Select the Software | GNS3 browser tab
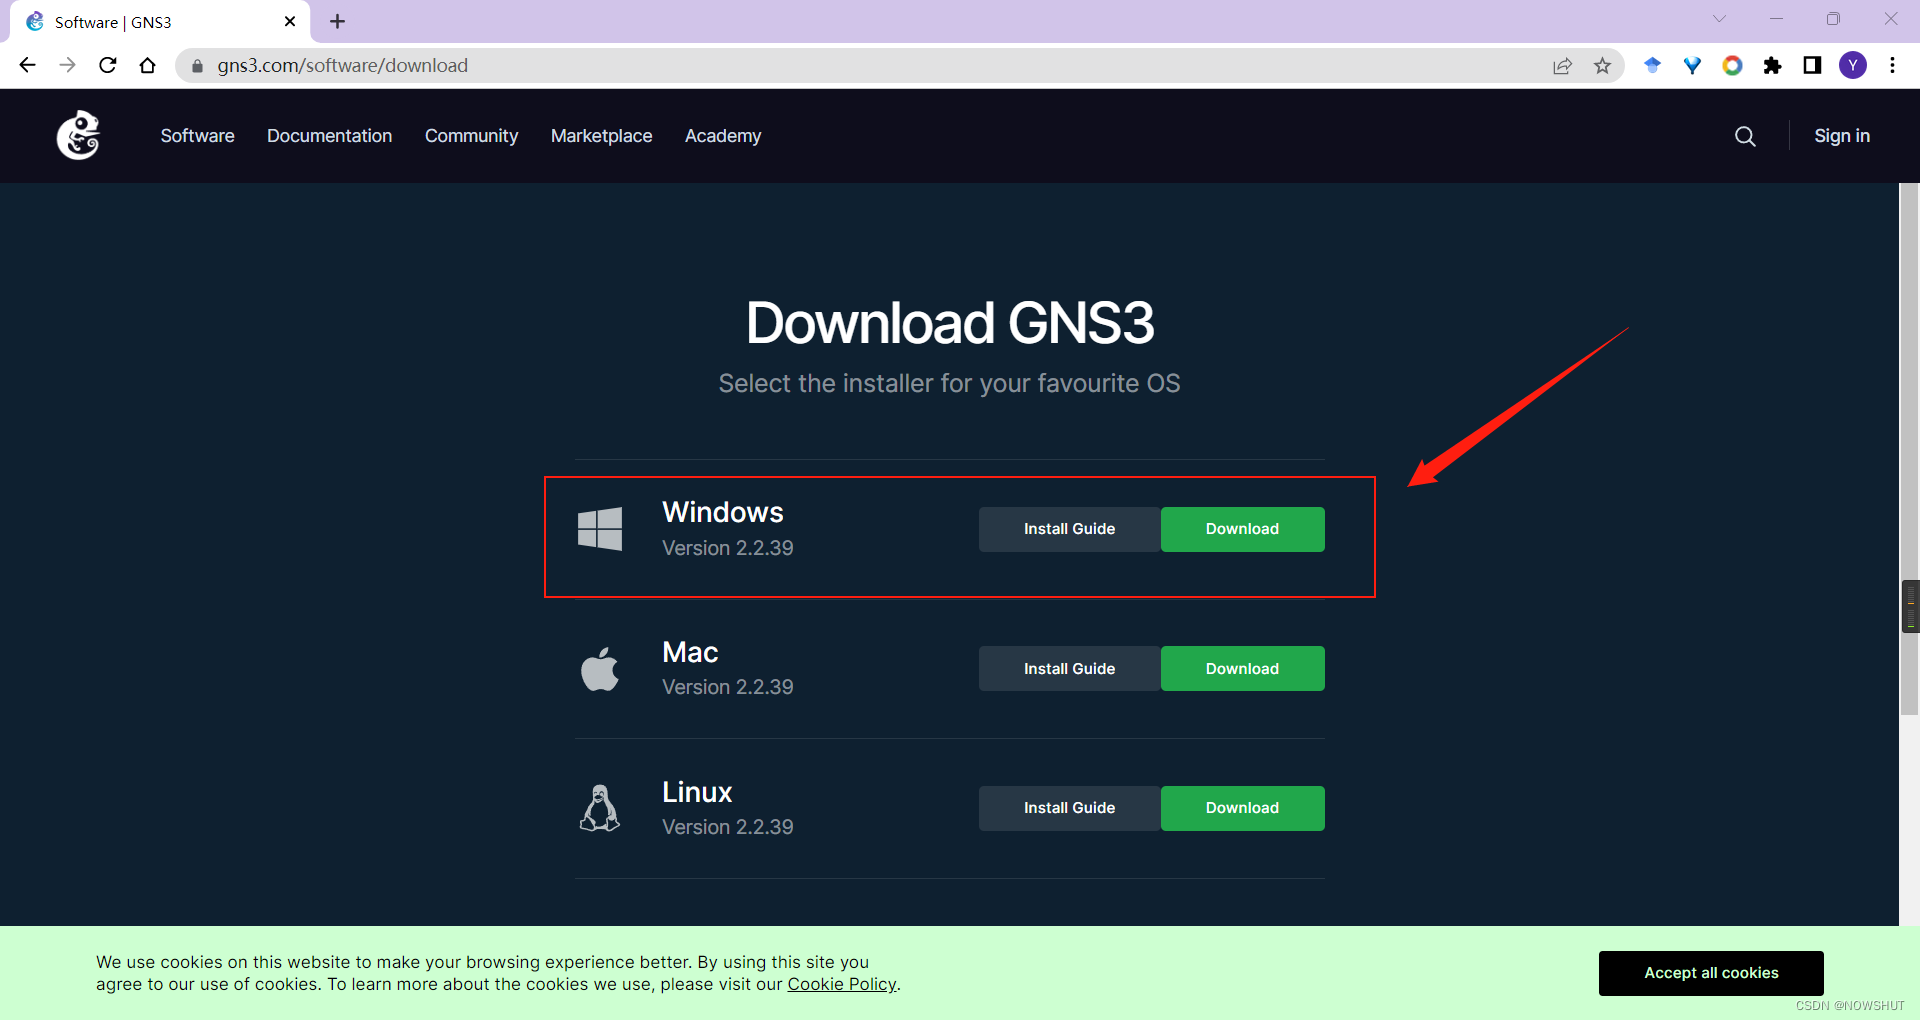 click(x=160, y=22)
